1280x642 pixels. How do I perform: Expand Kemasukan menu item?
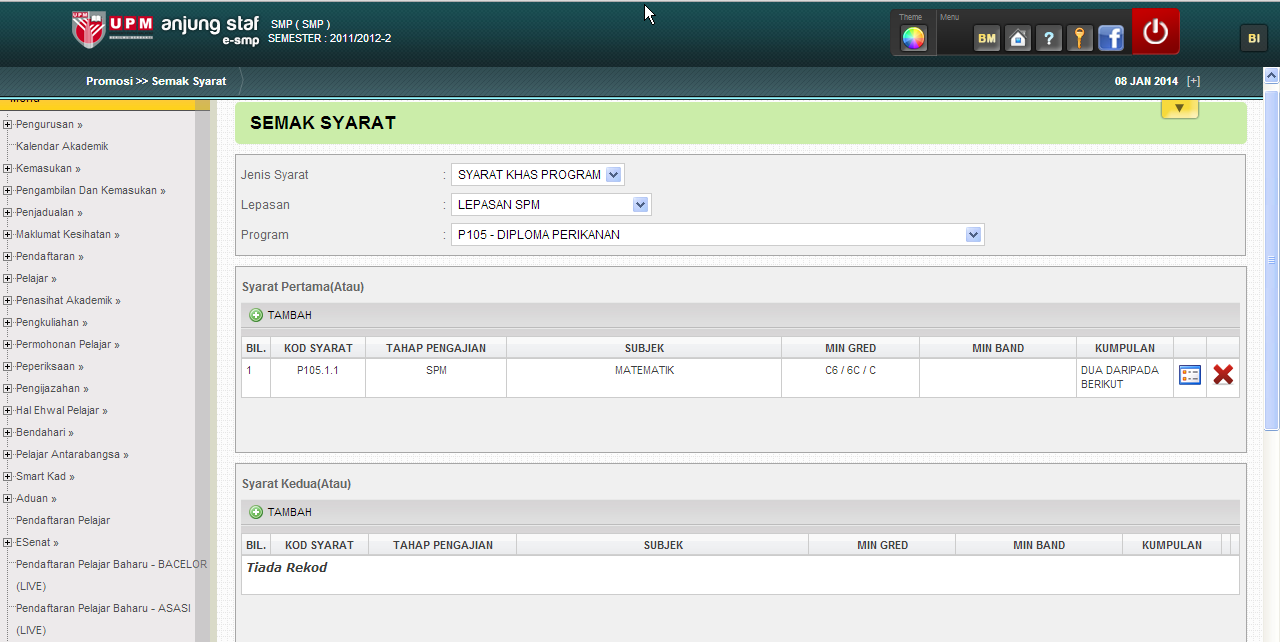pyautogui.click(x=48, y=169)
